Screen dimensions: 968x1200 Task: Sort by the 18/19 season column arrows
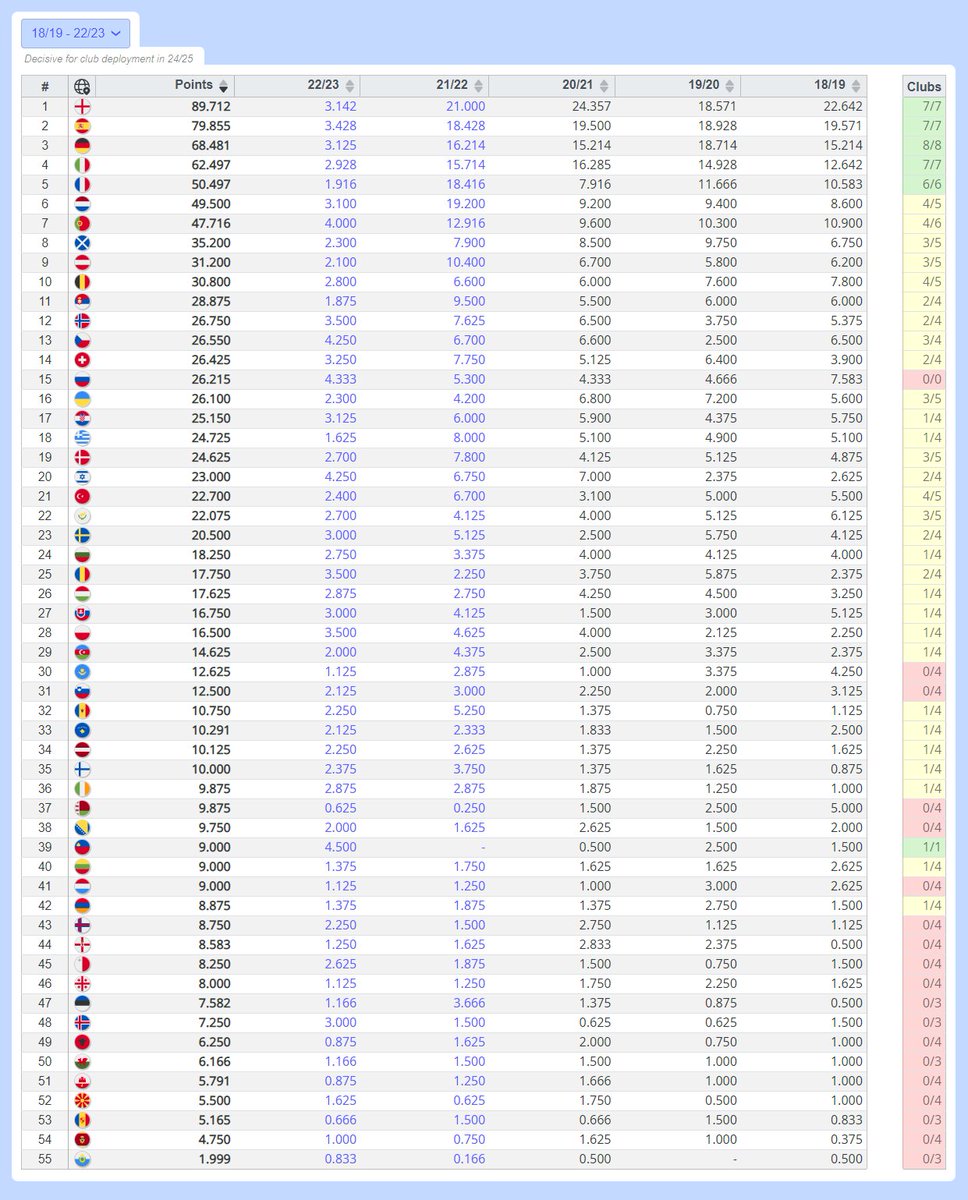pos(856,86)
